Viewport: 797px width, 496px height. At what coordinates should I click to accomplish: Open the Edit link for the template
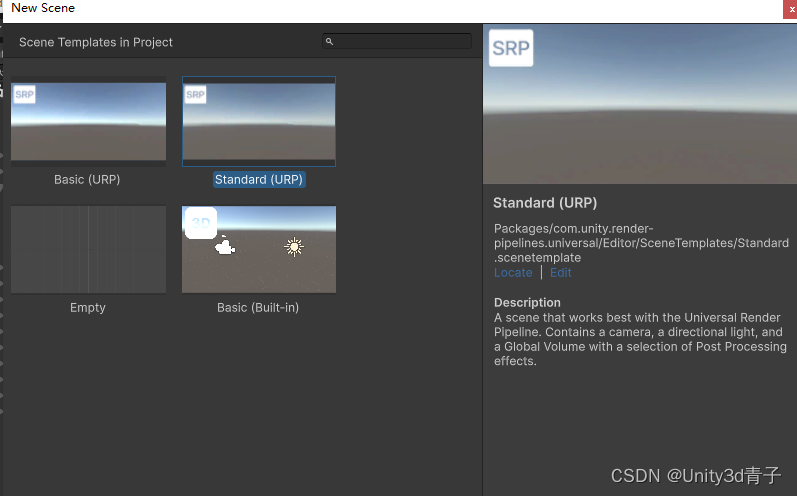[x=561, y=272]
